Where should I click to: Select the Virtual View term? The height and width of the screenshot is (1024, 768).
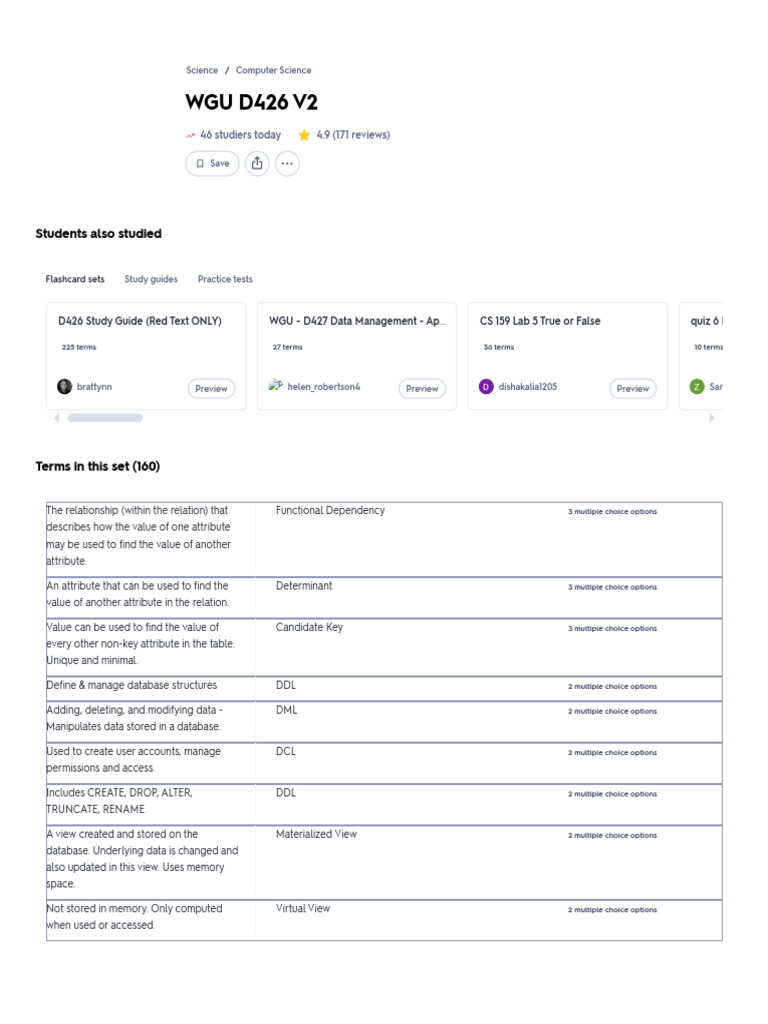pos(302,908)
